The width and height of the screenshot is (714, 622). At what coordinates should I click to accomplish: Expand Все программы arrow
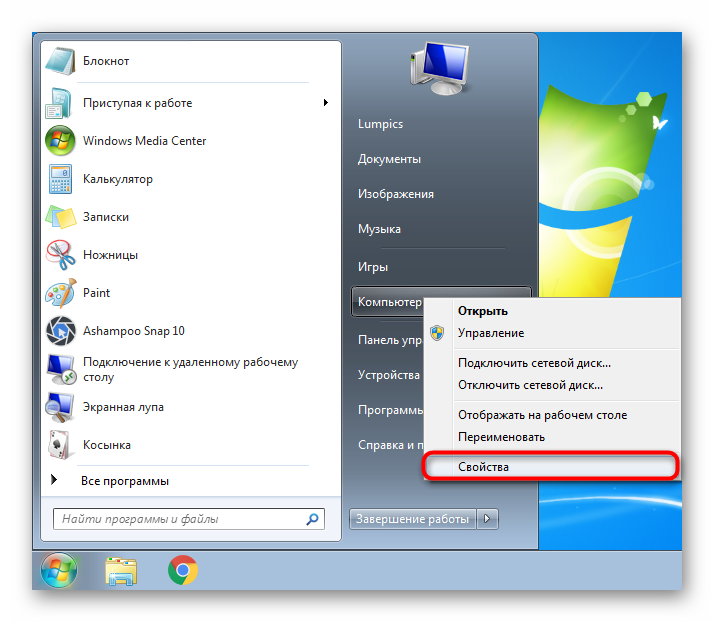point(54,479)
